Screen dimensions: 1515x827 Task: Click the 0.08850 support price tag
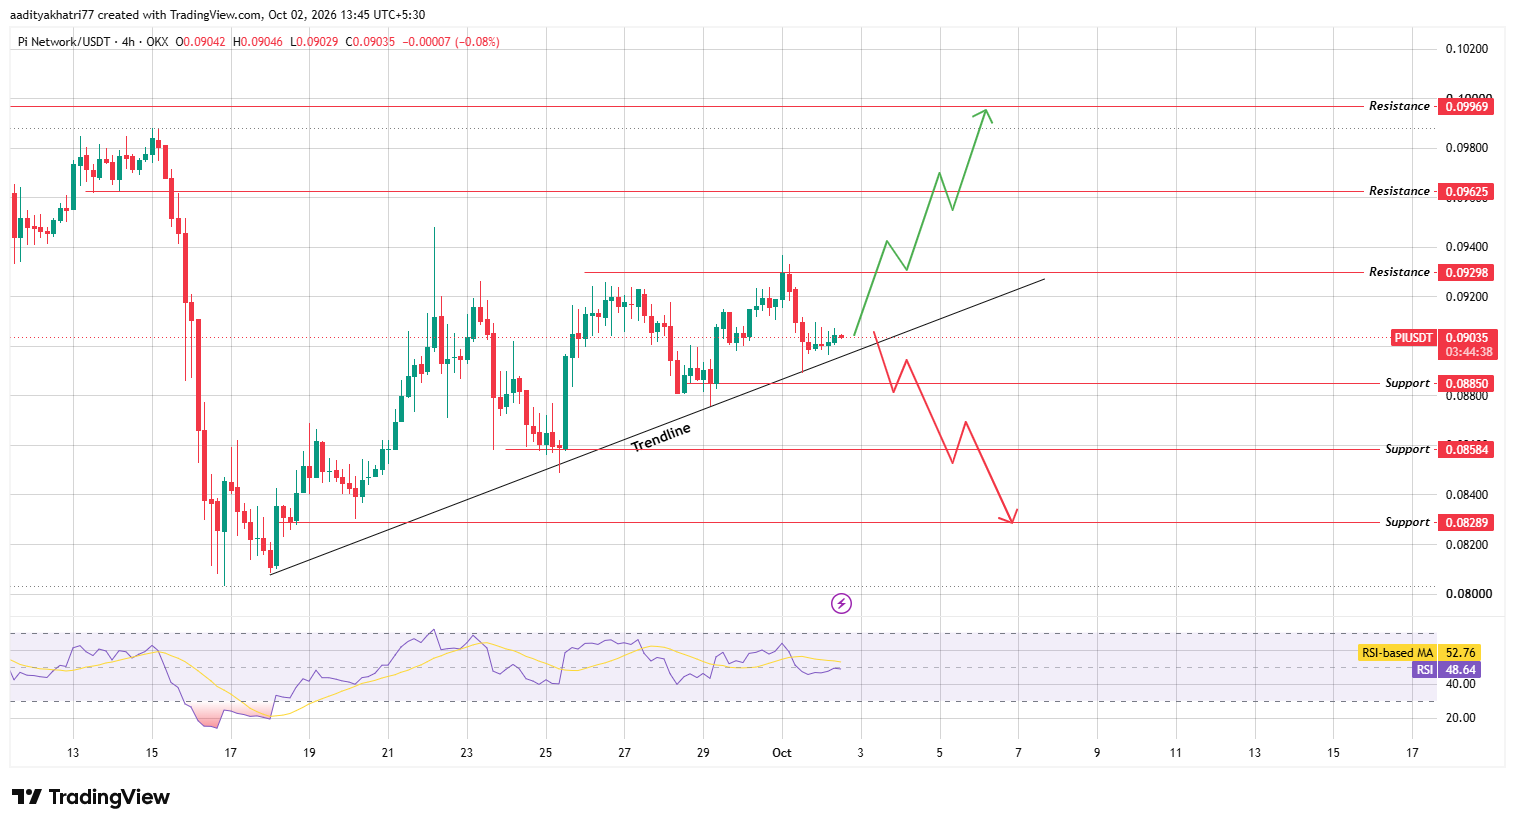click(1465, 383)
